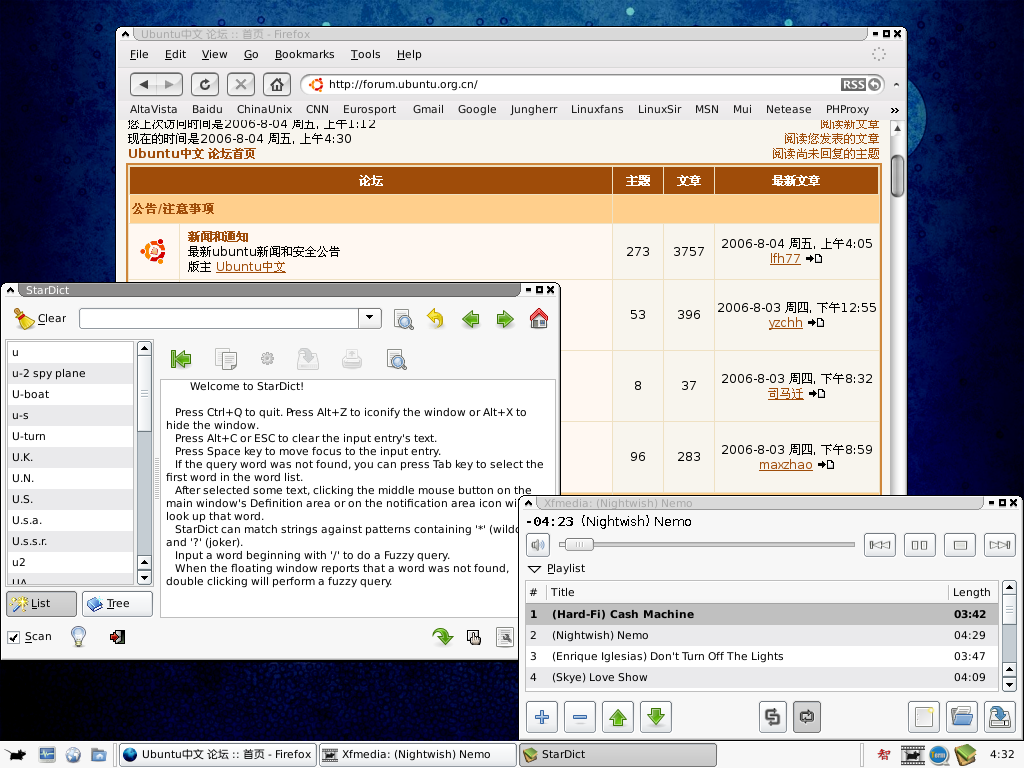Viewport: 1024px width, 768px height.
Task: Click the Firefox forward arrow button
Action: pyautogui.click(x=169, y=84)
